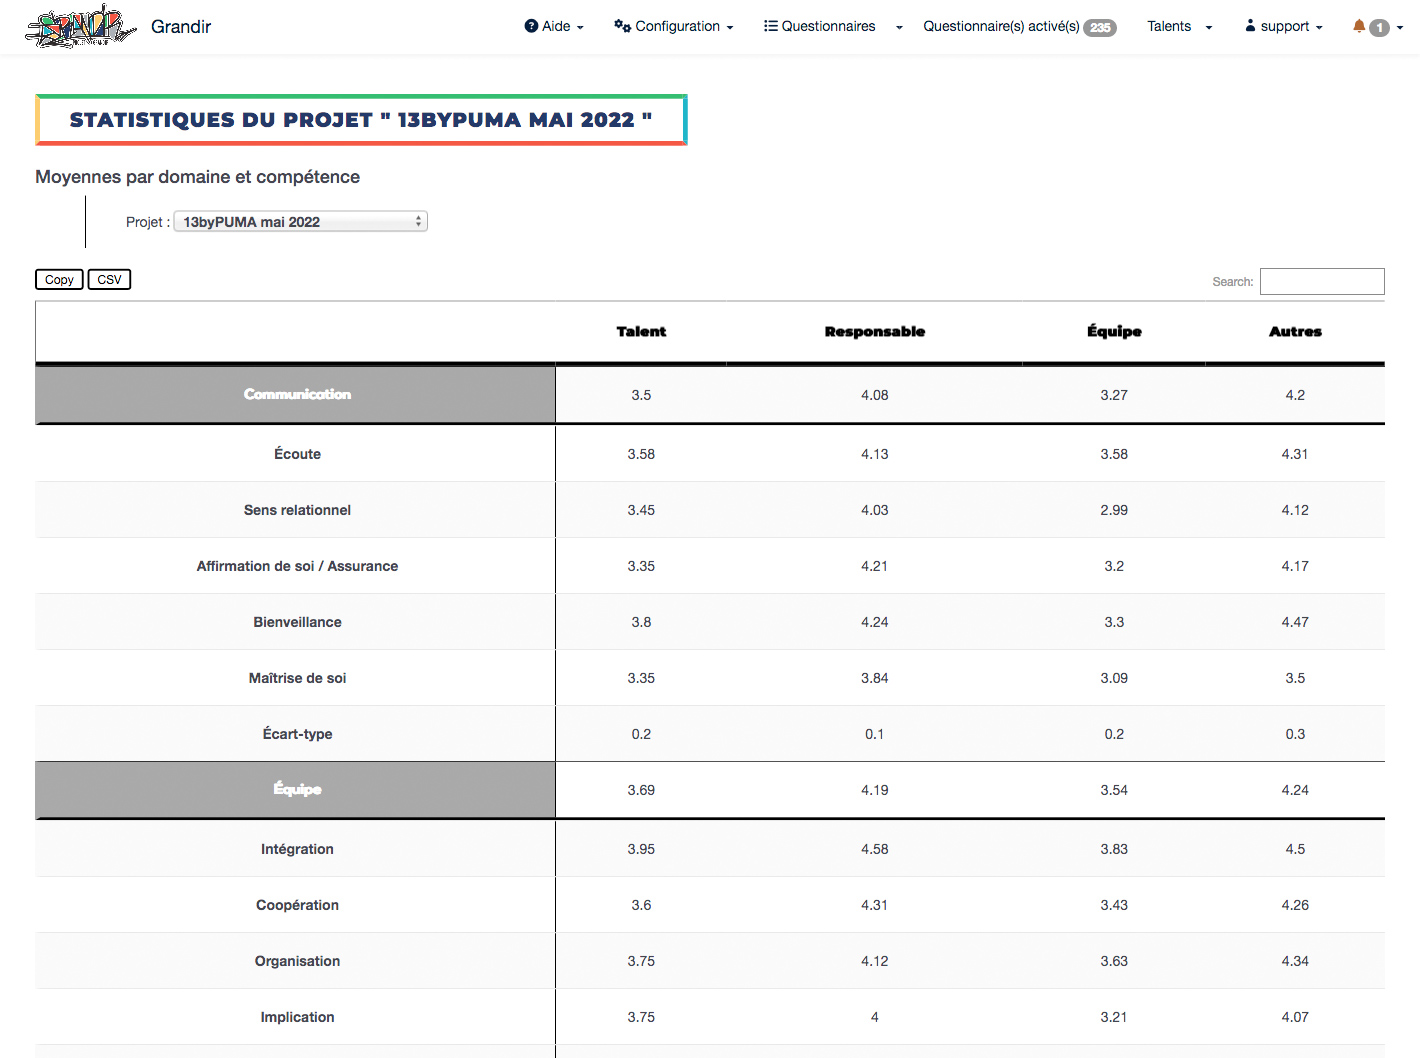Export the table with CSV button

pos(109,280)
